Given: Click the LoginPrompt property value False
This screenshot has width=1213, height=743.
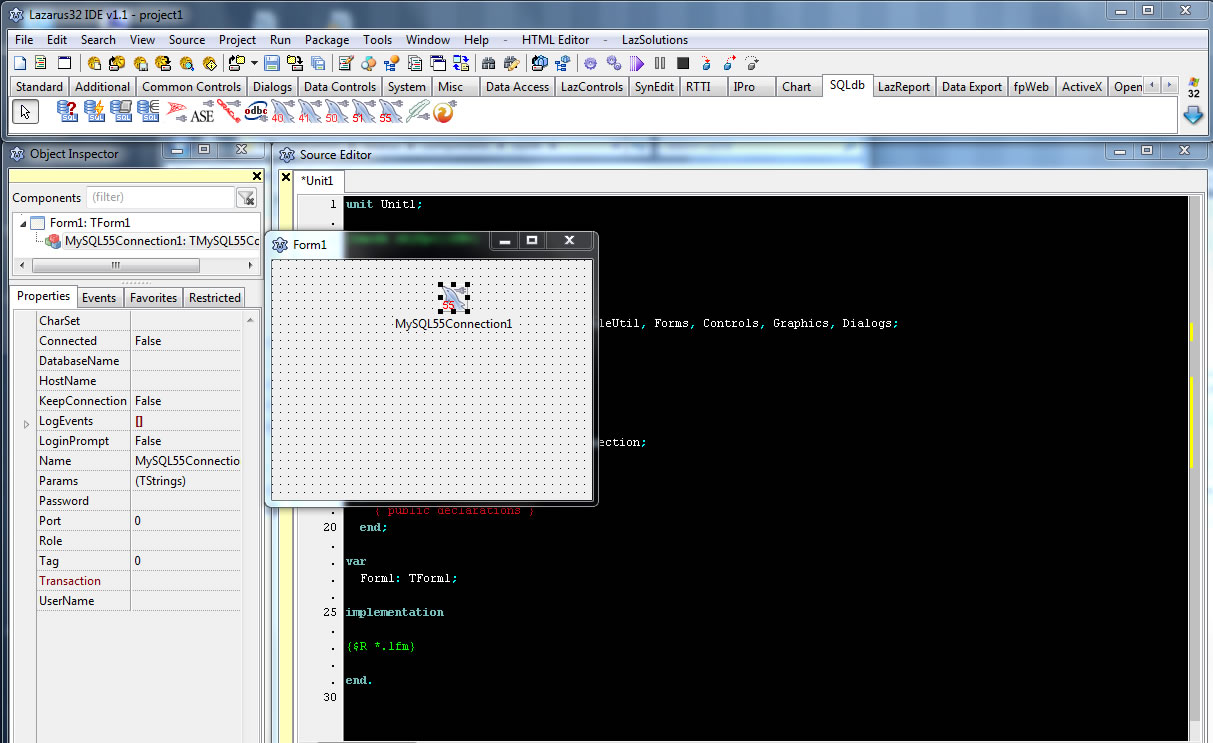Looking at the screenshot, I should (187, 441).
